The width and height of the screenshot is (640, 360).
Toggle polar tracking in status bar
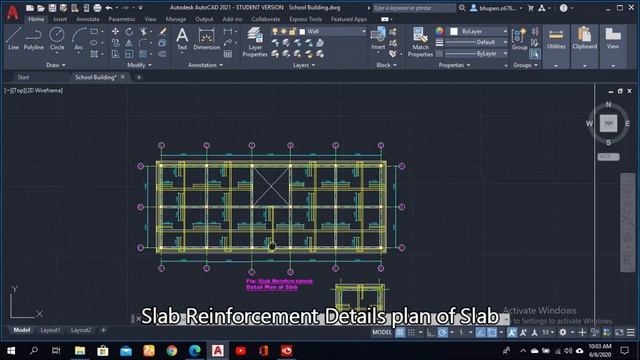coord(442,333)
